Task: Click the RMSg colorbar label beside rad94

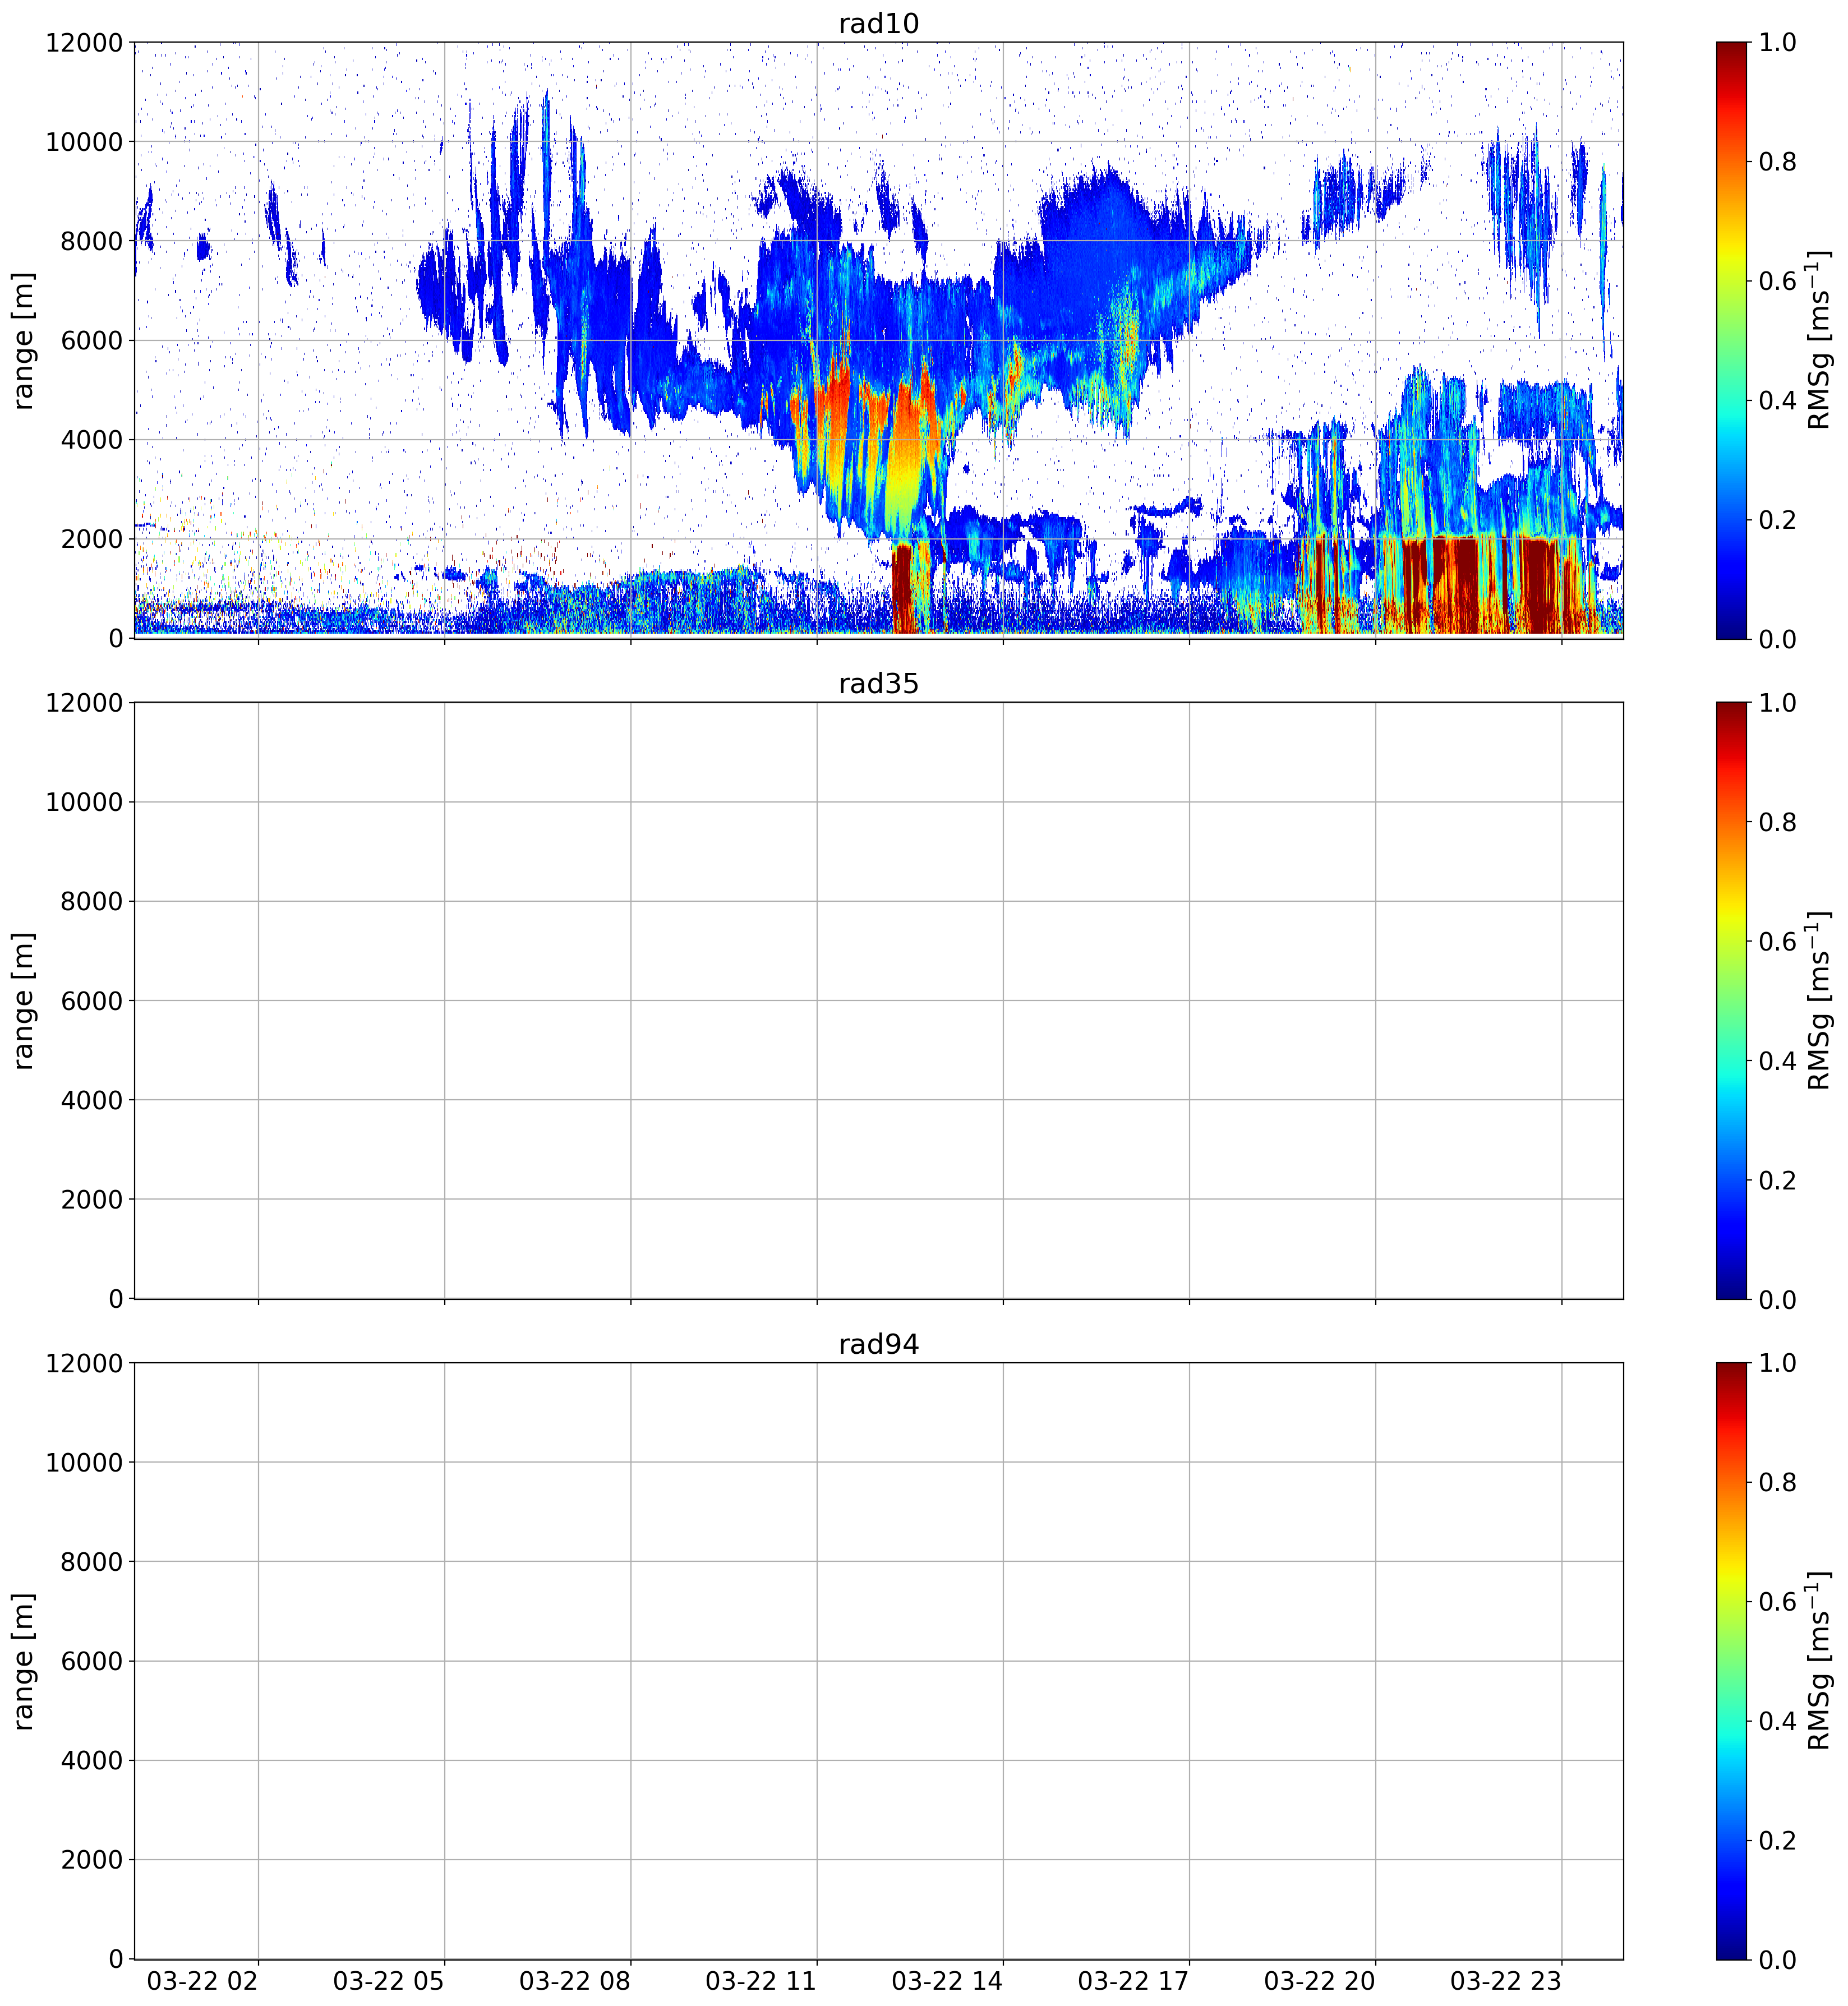Action: tap(1818, 1661)
